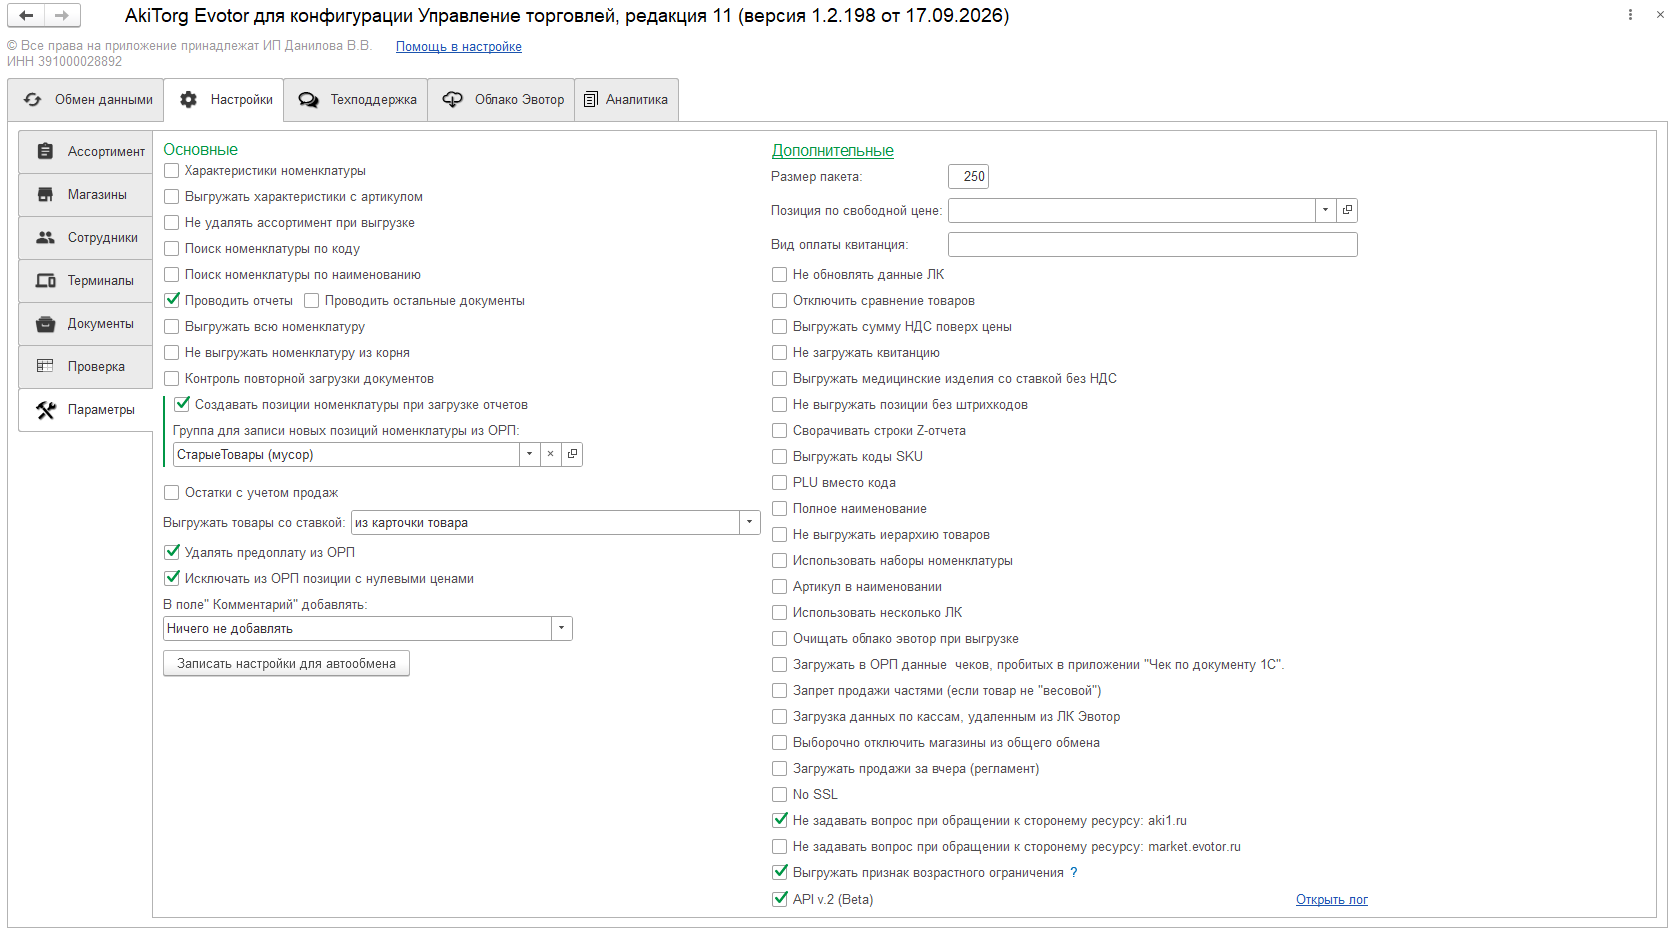This screenshot has width=1672, height=931.
Task: Open the Магазины side tab
Action: 86,194
